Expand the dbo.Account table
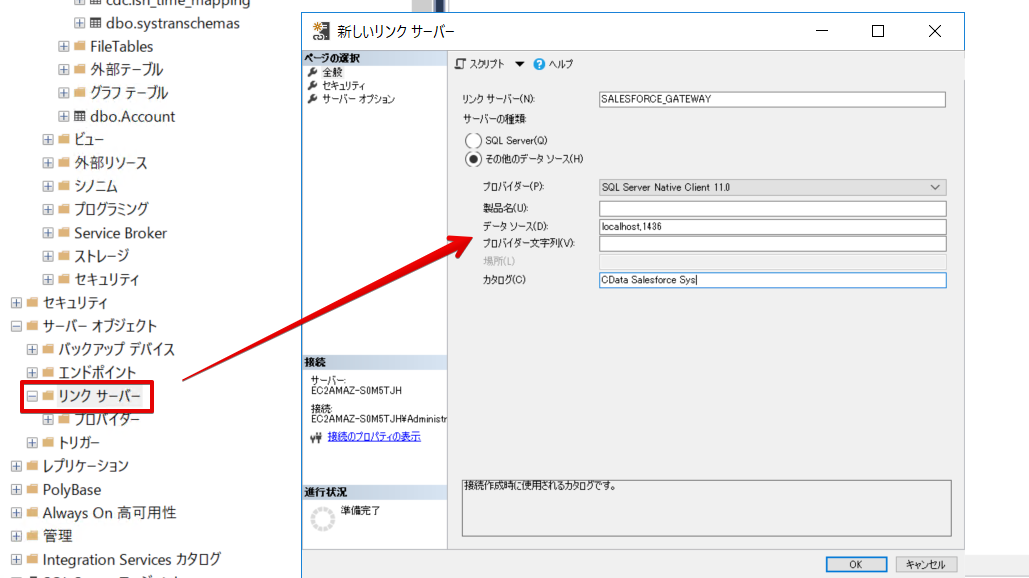This screenshot has width=1029, height=578. click(64, 116)
